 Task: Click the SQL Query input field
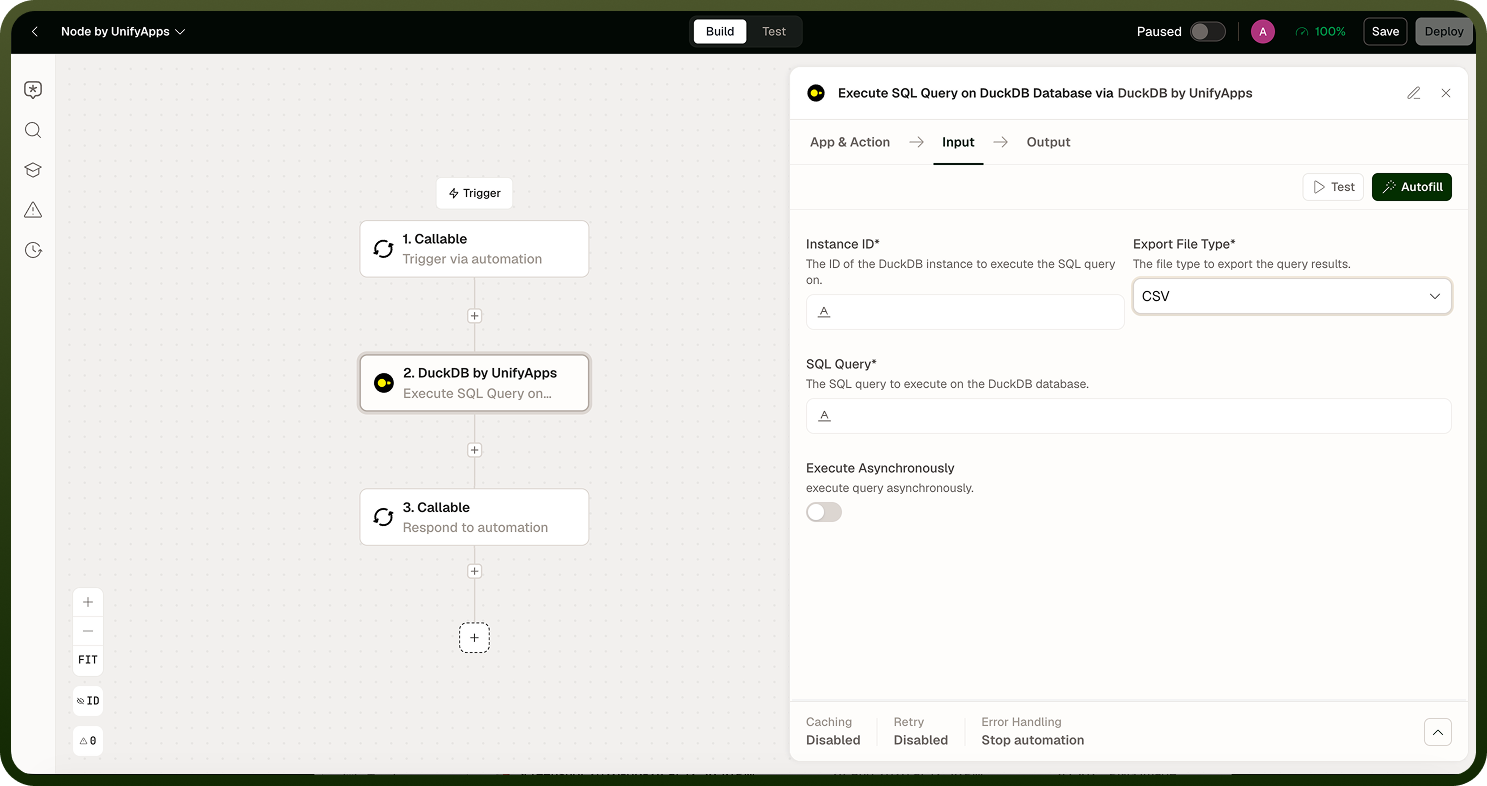pos(1128,416)
